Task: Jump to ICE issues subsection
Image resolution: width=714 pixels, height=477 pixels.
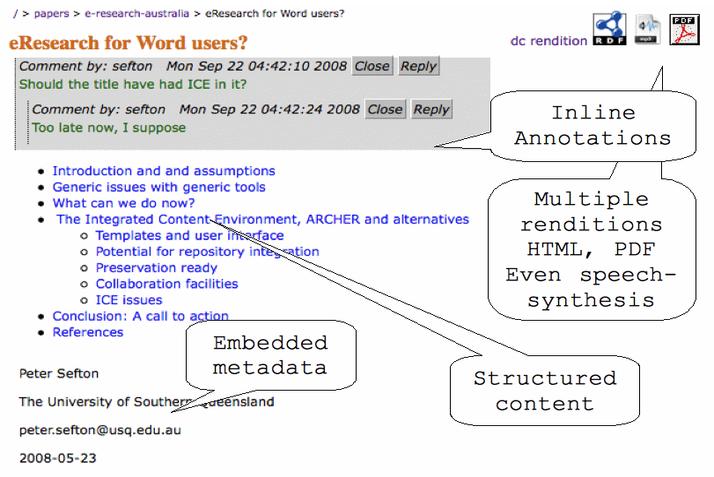Action: point(129,300)
